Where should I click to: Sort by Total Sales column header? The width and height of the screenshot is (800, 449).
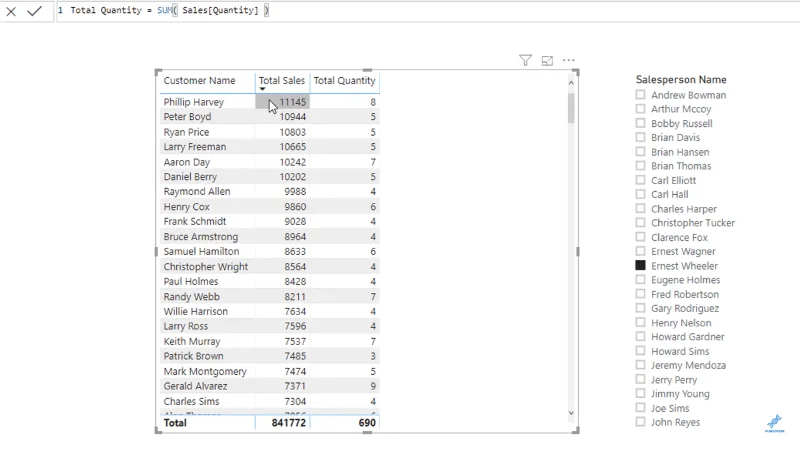point(282,81)
